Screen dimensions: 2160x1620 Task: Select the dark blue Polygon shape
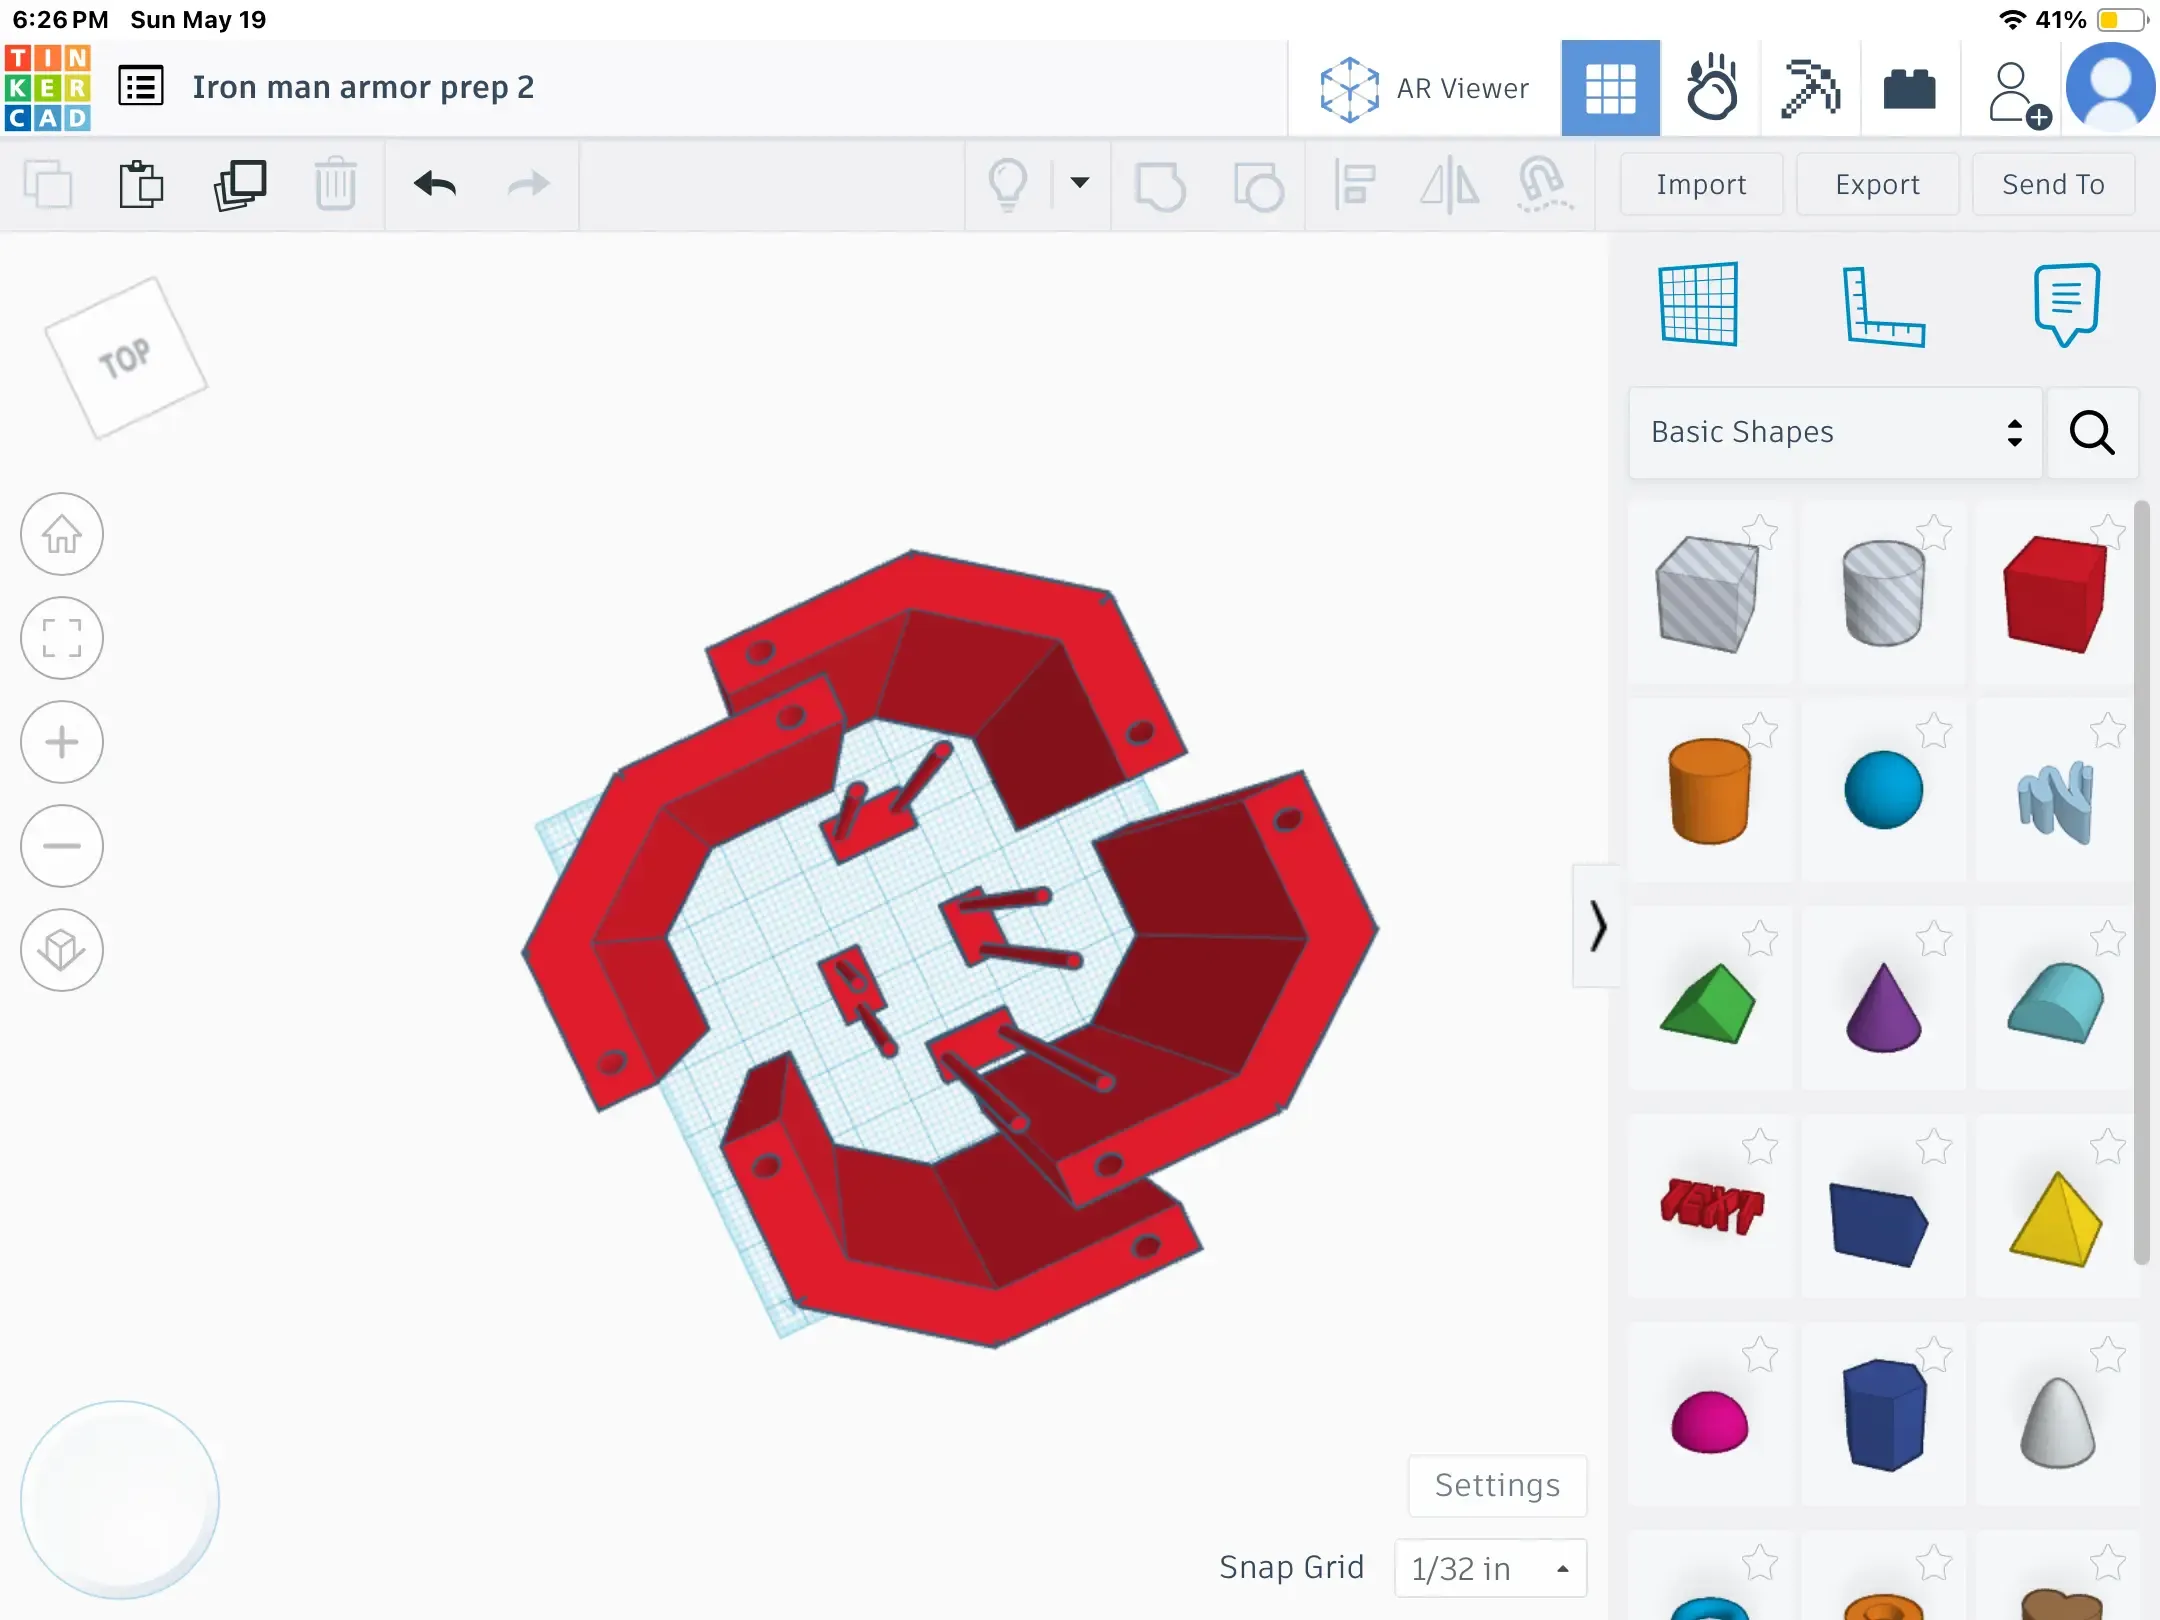(x=1883, y=1415)
